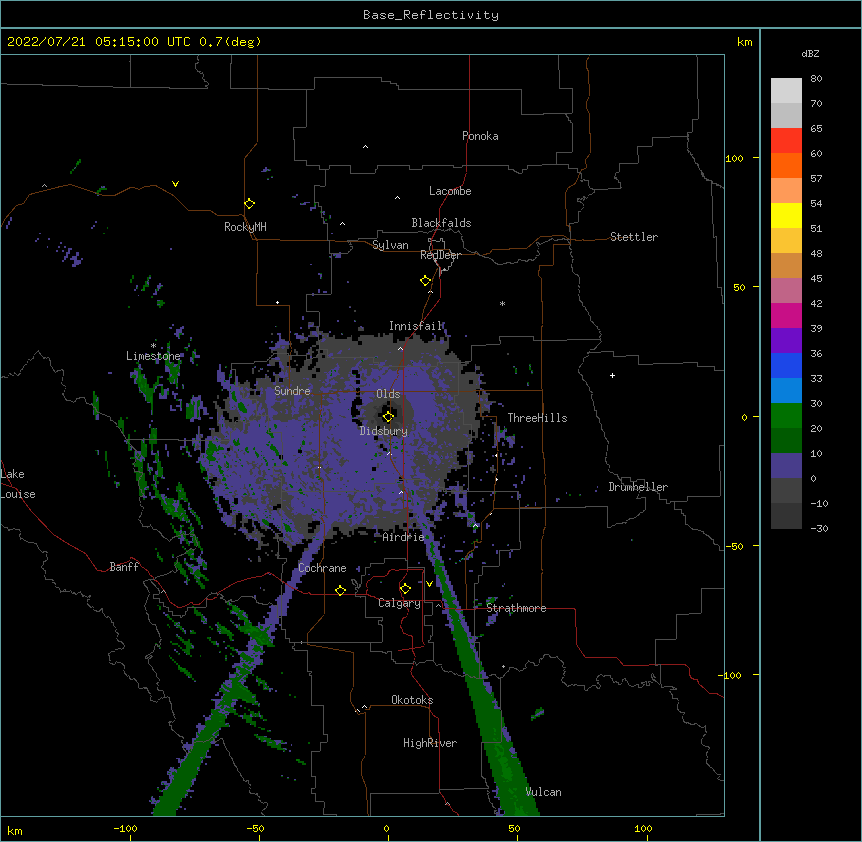Click yellow radar site marker near Didsbury
Screen dimensions: 862x842
tap(388, 416)
